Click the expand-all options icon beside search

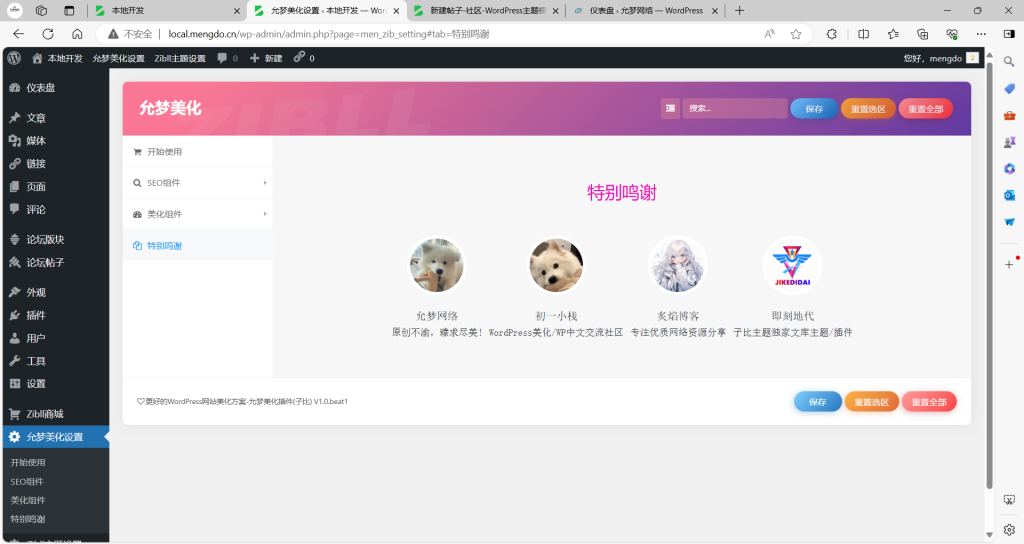(x=670, y=109)
